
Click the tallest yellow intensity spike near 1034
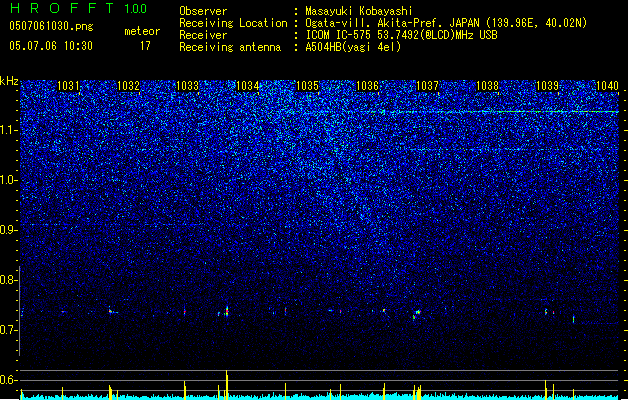[227, 385]
